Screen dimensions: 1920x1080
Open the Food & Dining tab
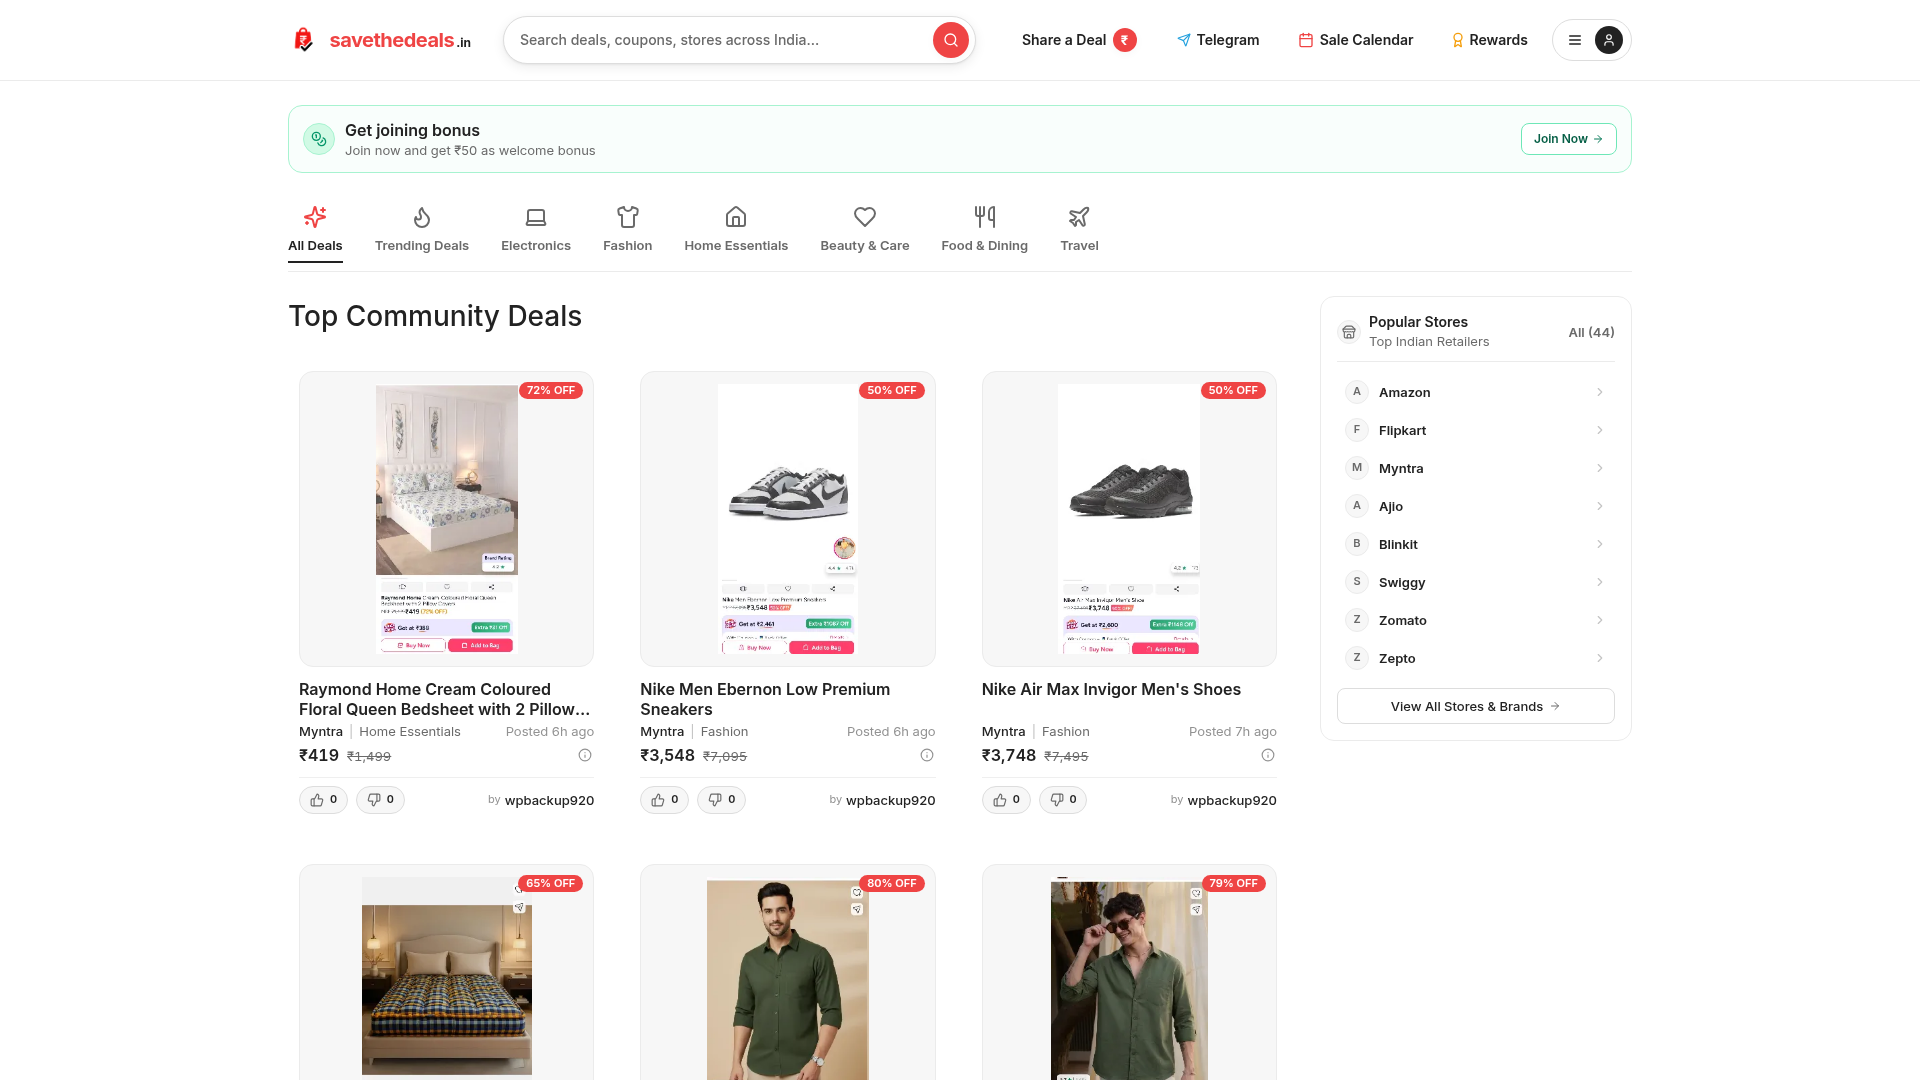point(985,230)
